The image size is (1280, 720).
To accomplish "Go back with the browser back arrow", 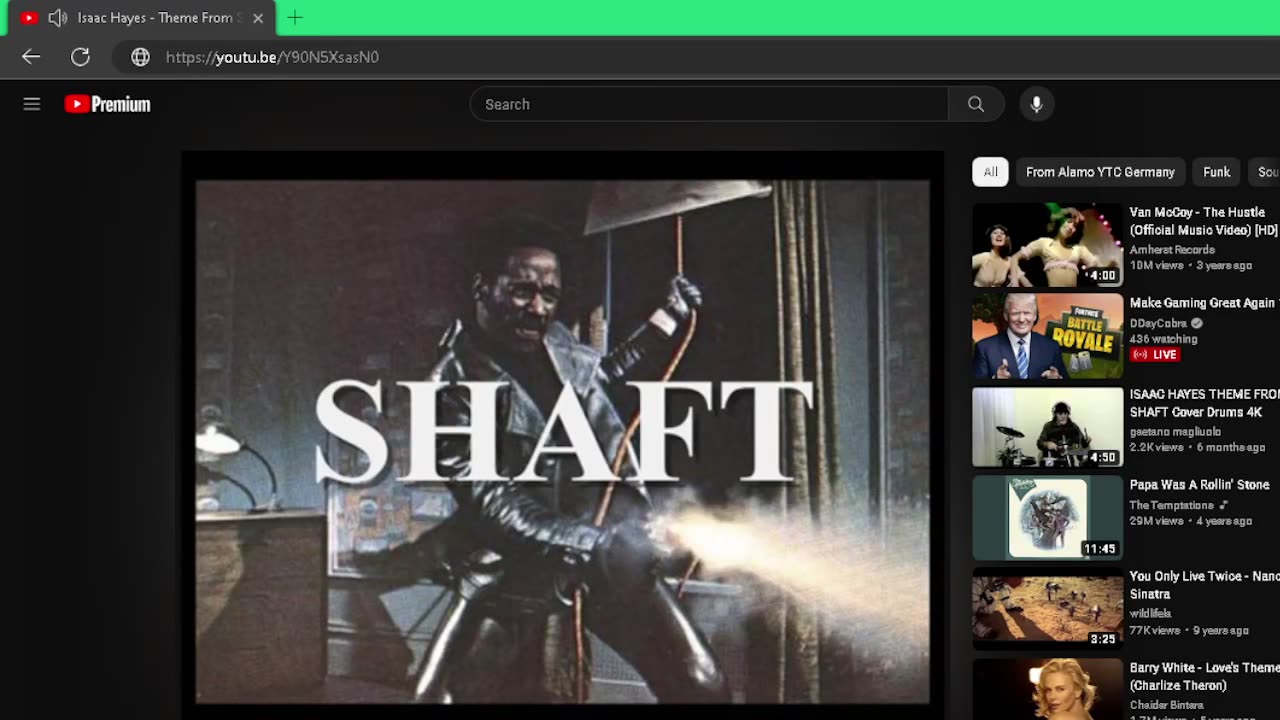I will (31, 57).
